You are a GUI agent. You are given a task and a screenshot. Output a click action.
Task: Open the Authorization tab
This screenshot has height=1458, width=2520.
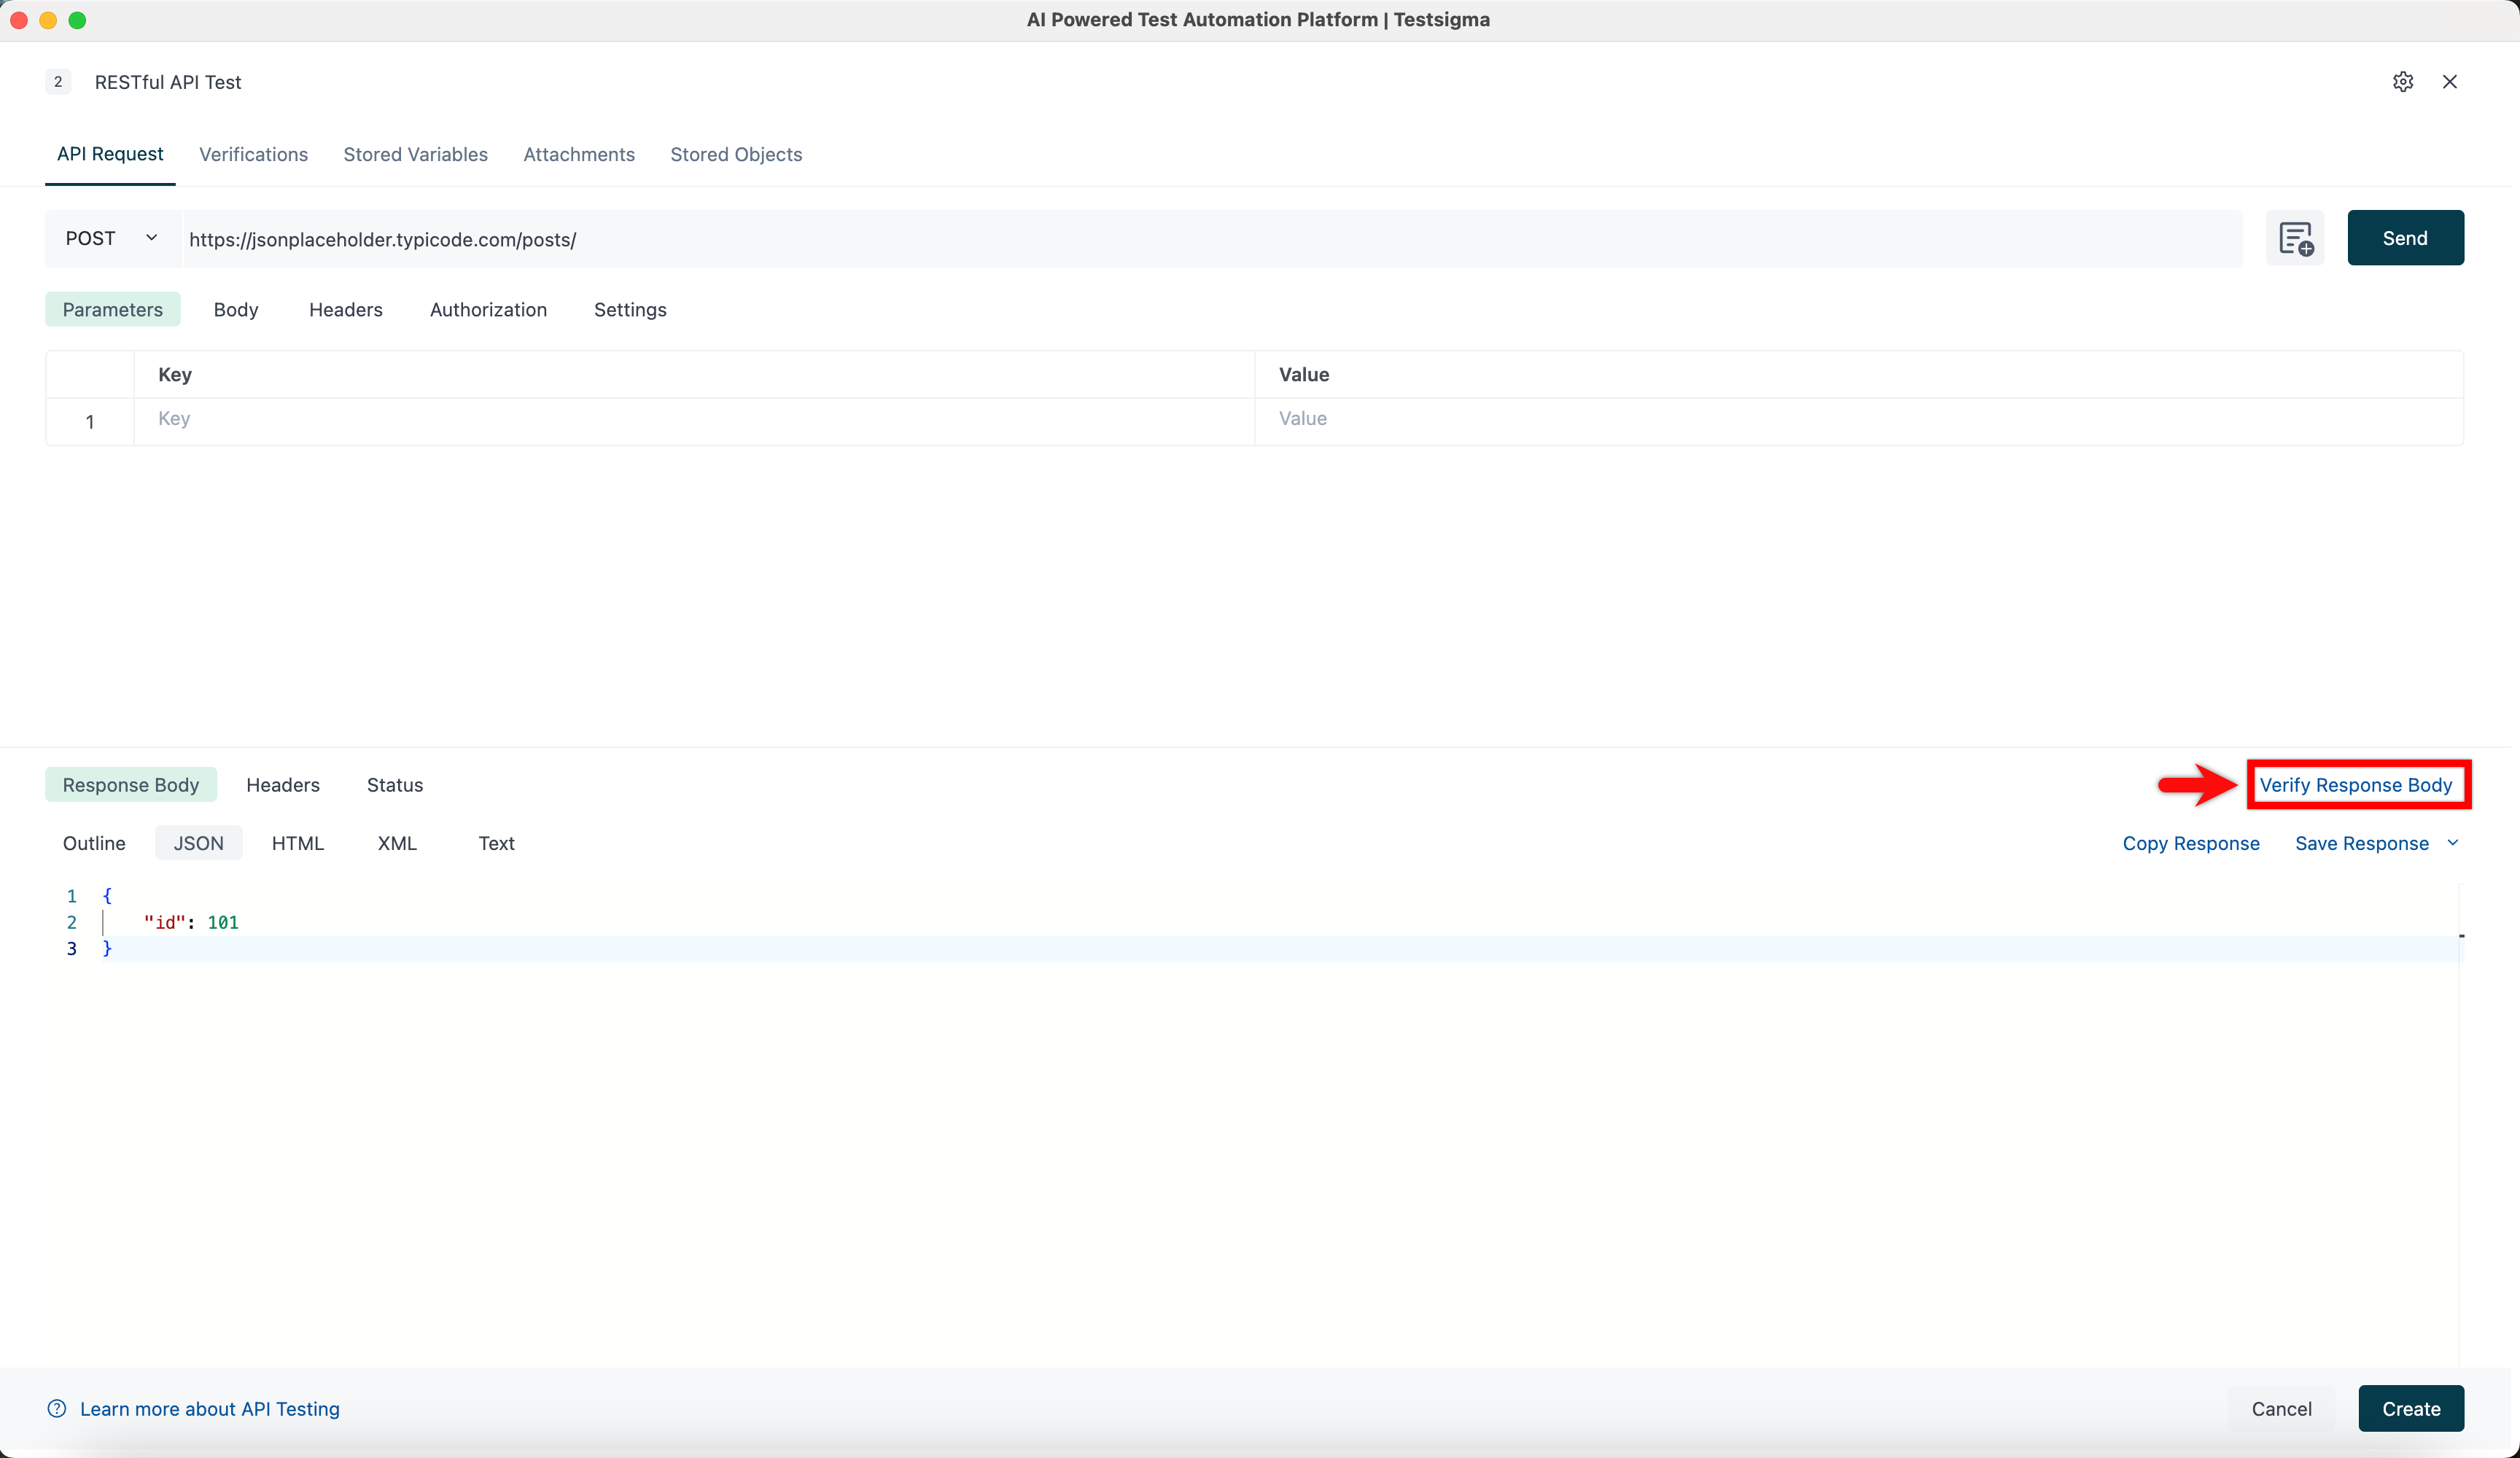click(x=488, y=310)
